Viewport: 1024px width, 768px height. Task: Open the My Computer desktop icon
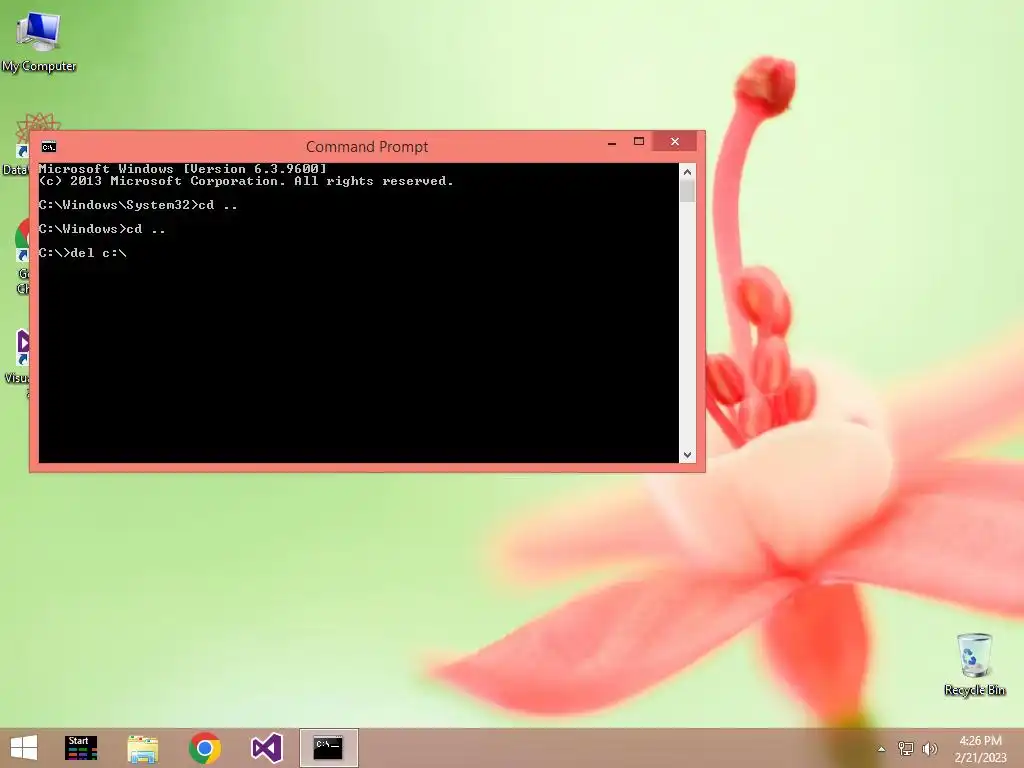click(39, 41)
